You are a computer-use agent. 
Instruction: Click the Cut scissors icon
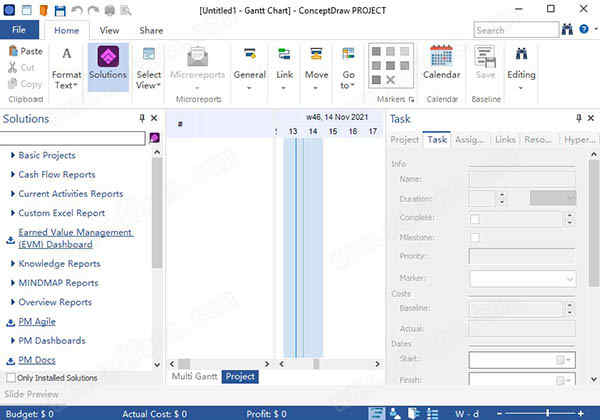[x=13, y=67]
